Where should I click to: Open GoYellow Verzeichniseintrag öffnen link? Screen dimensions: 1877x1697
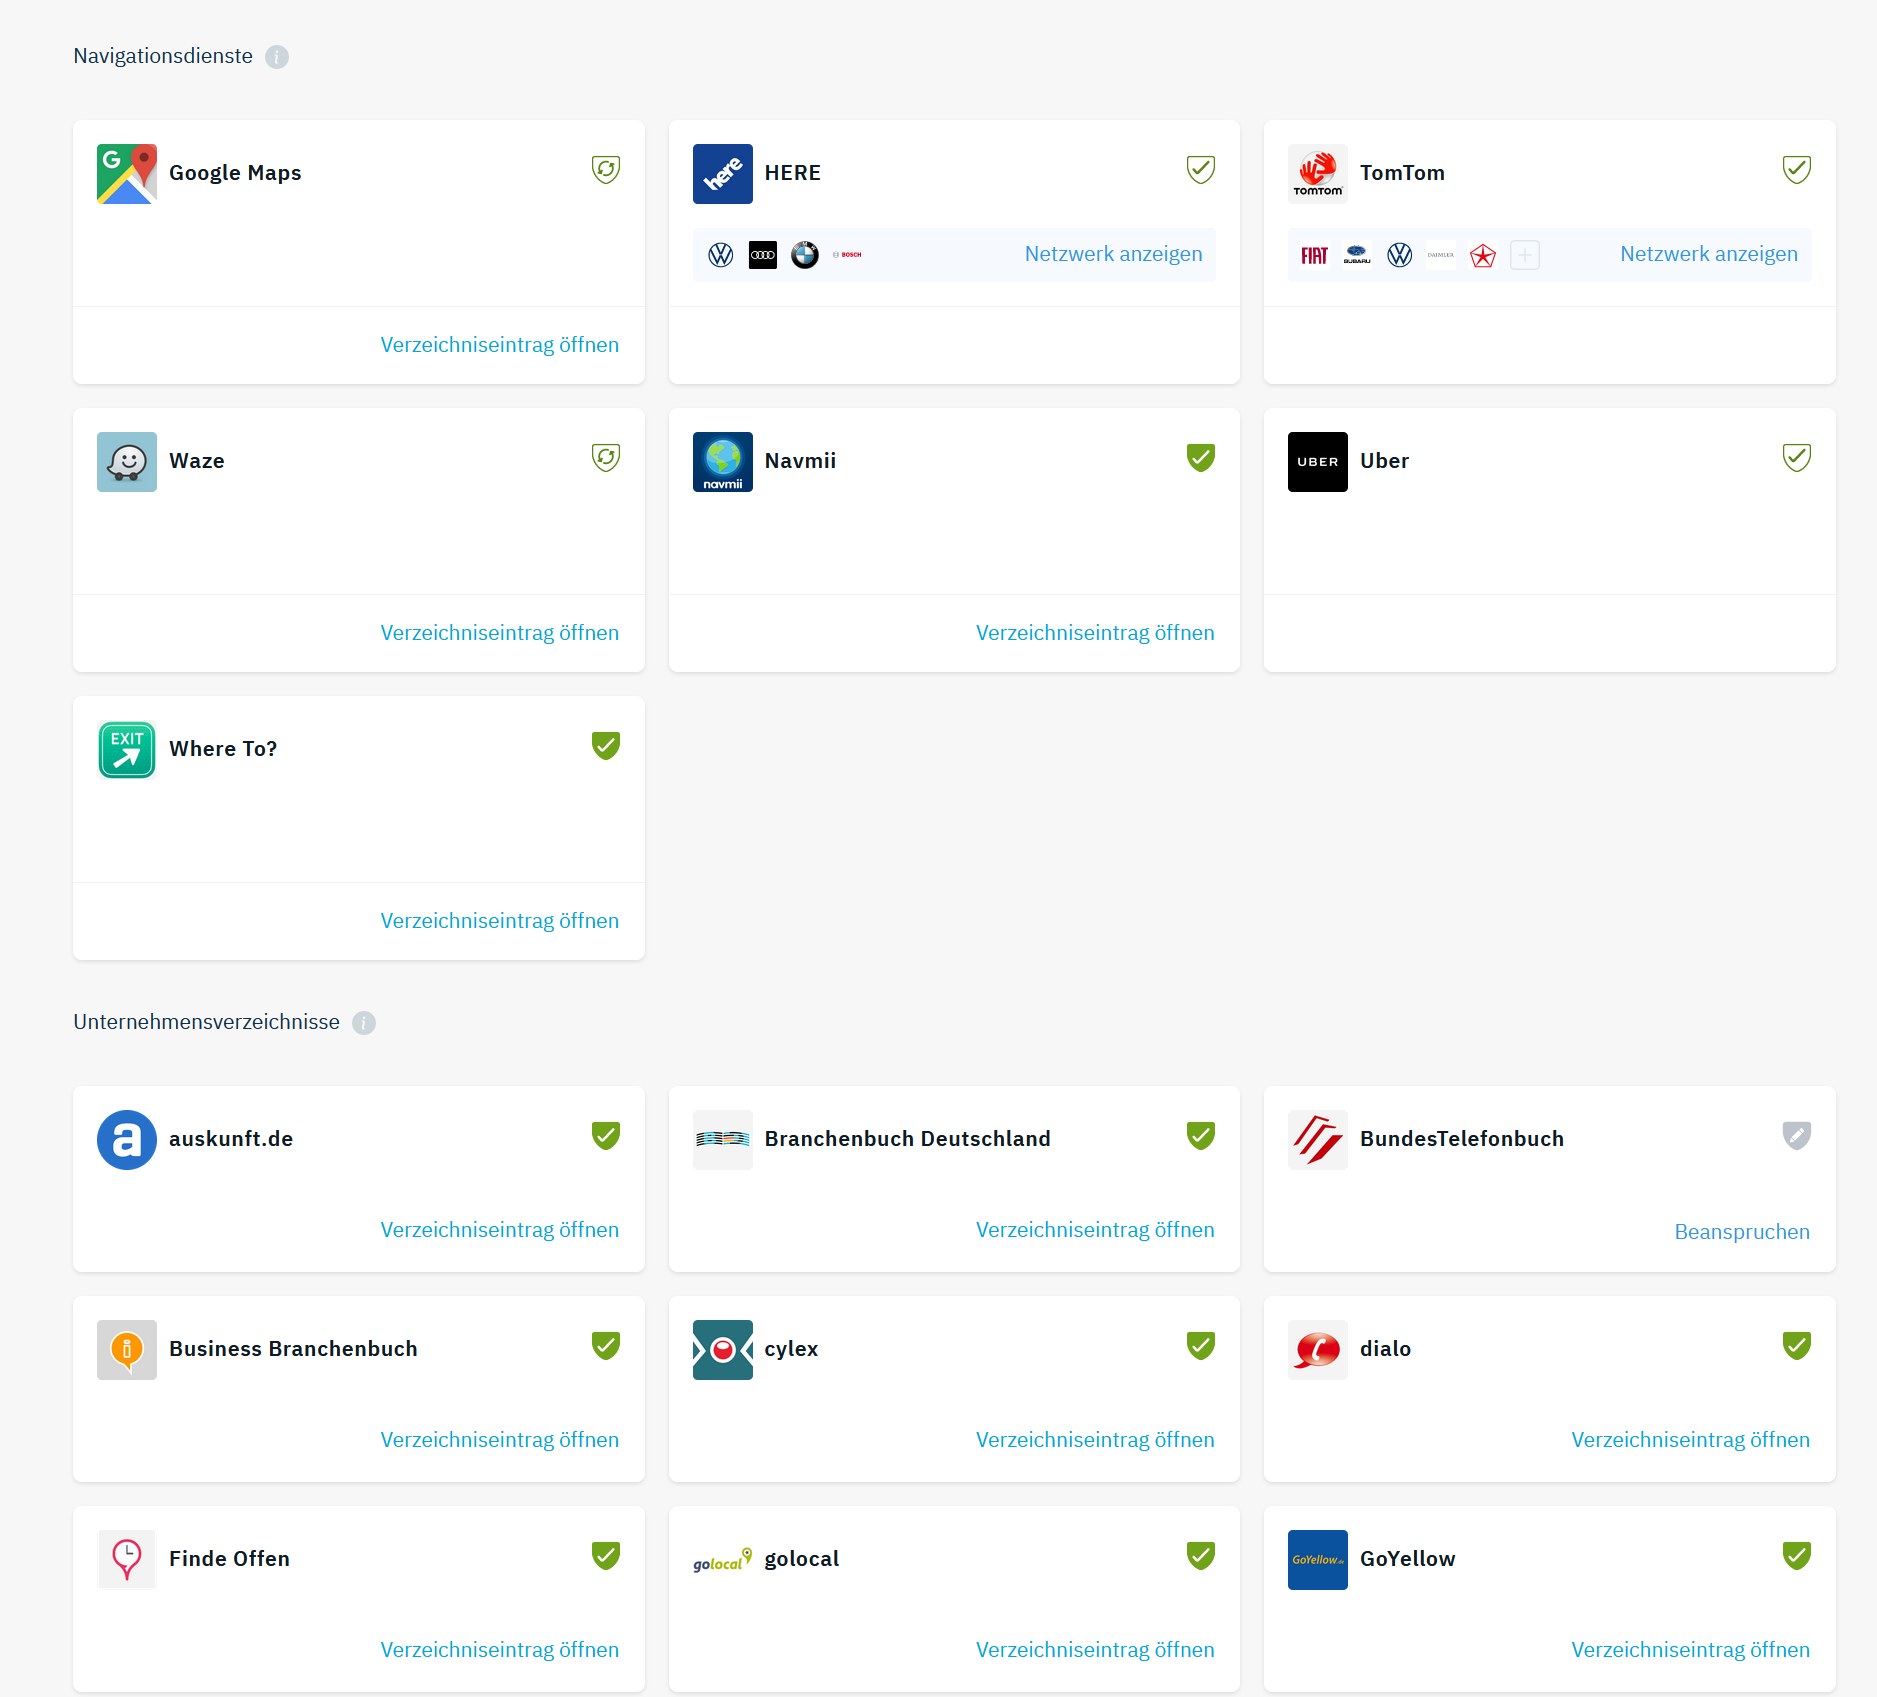click(x=1691, y=1650)
